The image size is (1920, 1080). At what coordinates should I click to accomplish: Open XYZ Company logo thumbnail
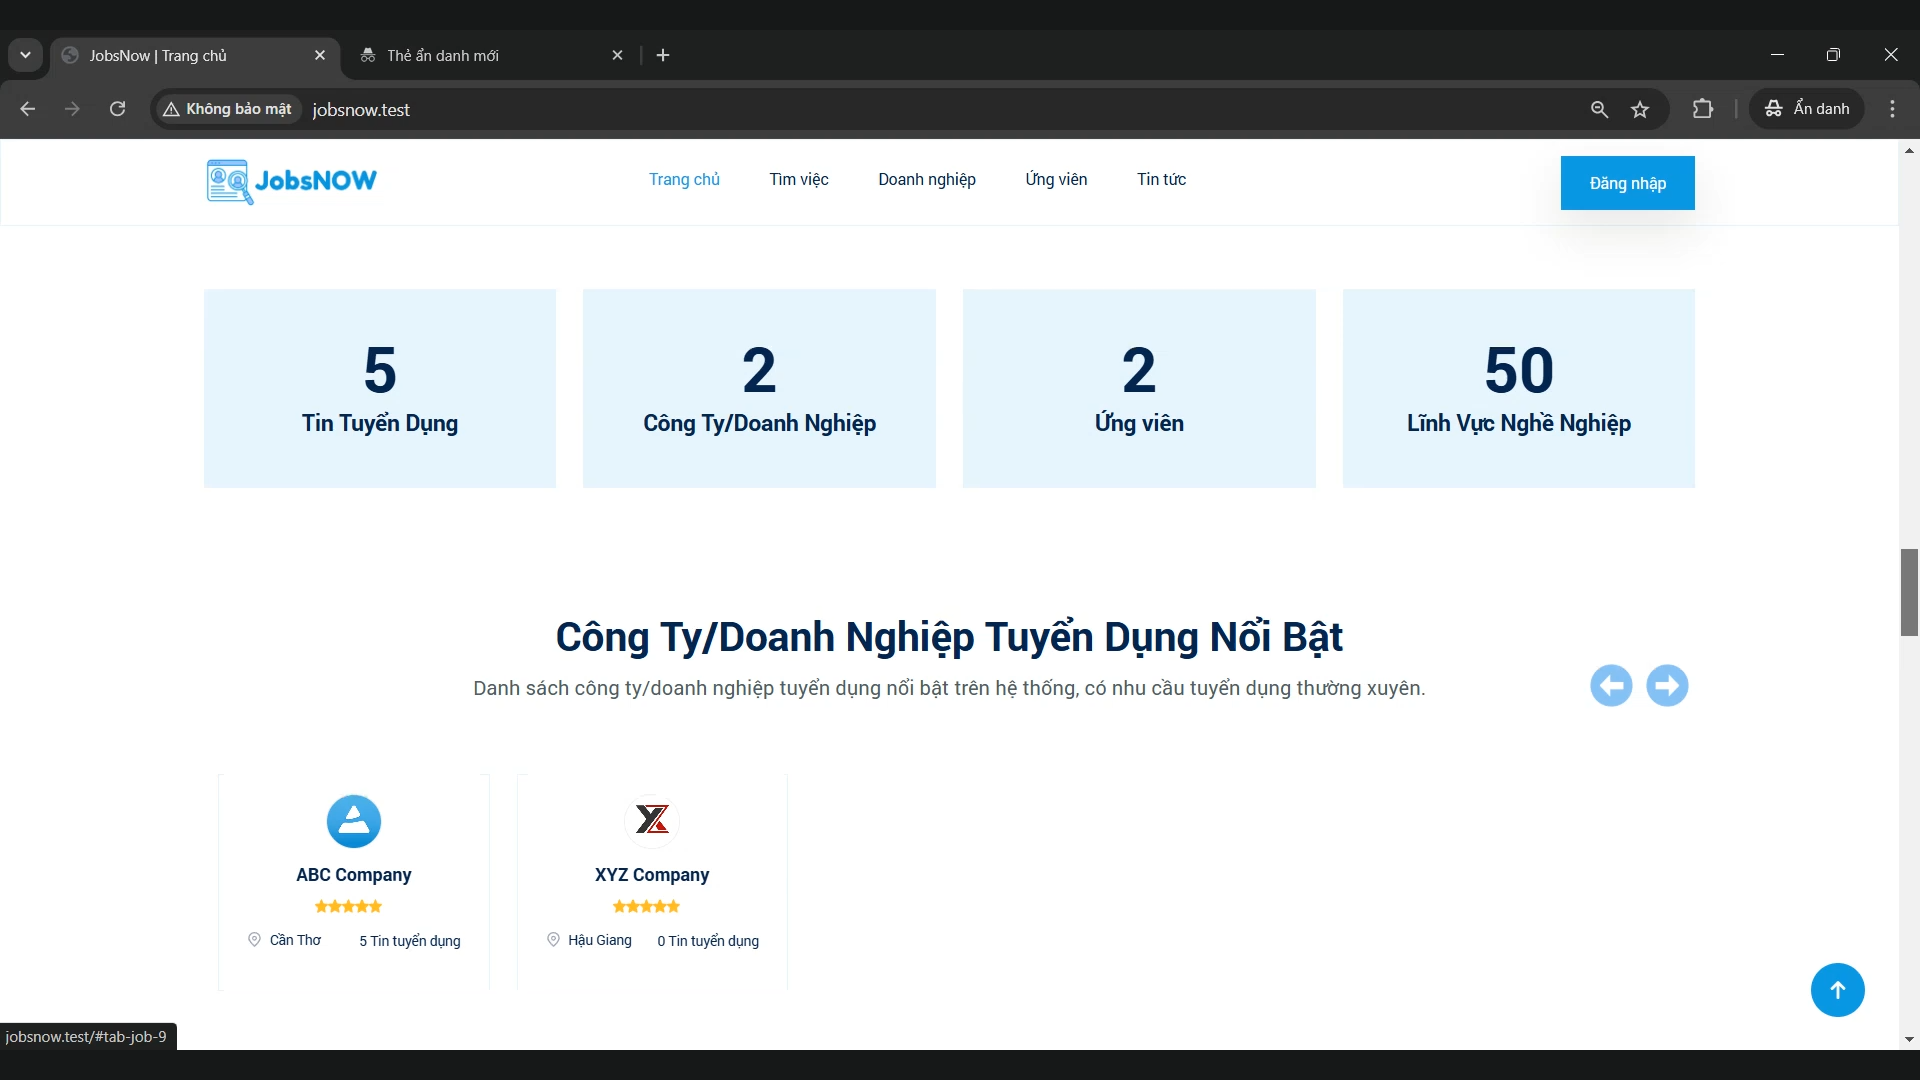pos(652,821)
